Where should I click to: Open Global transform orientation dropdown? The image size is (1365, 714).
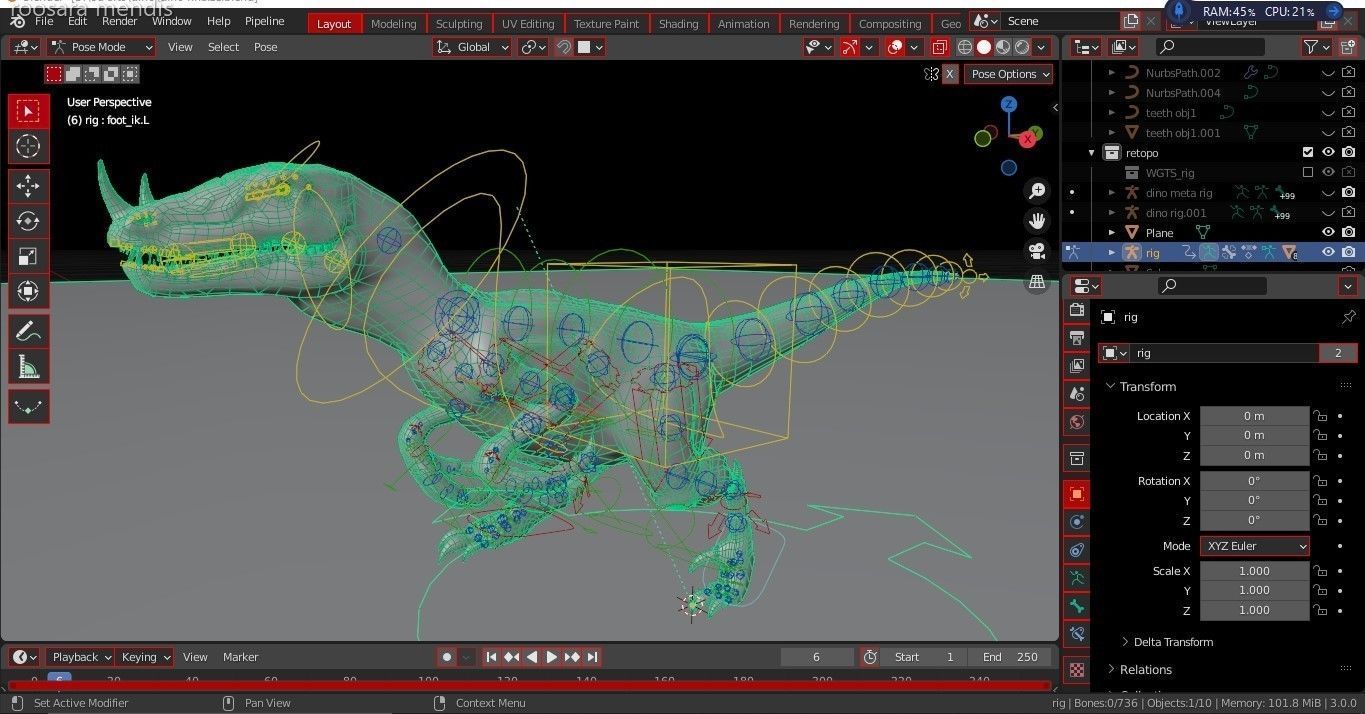pyautogui.click(x=473, y=47)
